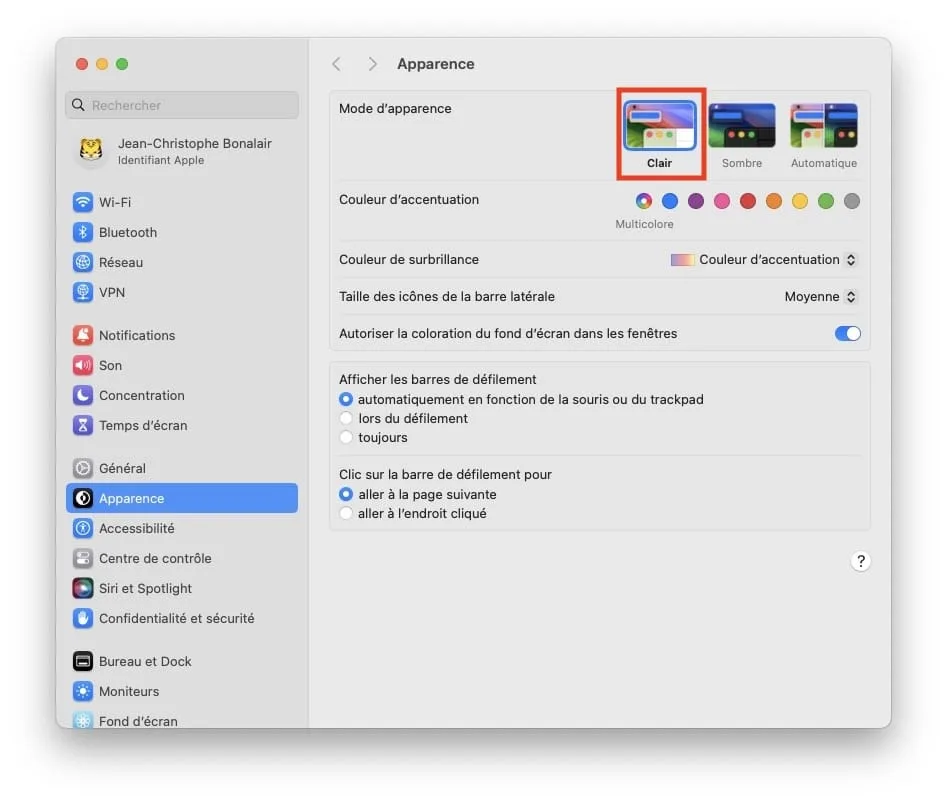
Task: Pick the purple accent color
Action: (696, 201)
